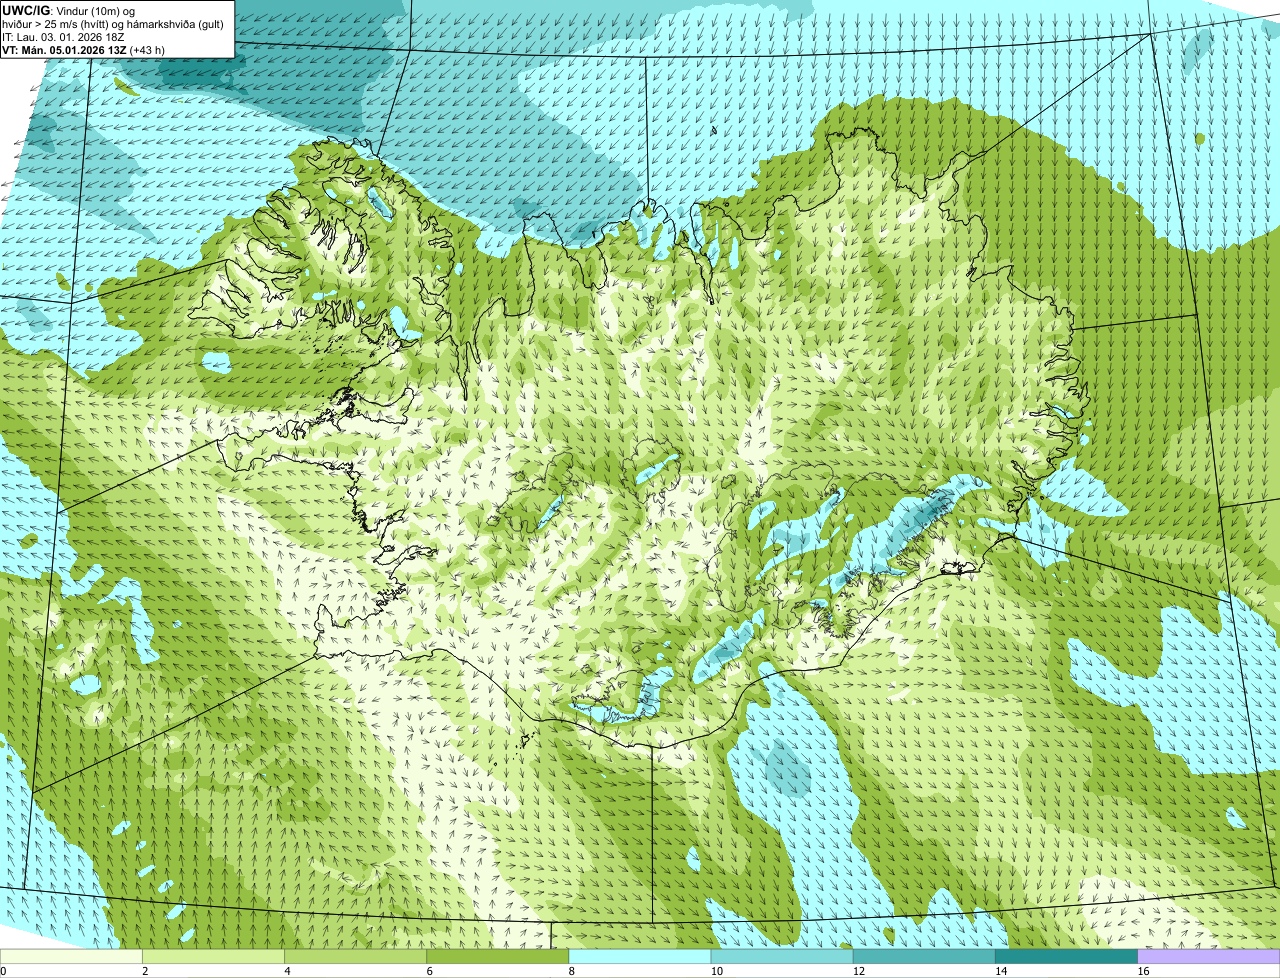1280x978 pixels.
Task: Select the pale yellow 0–2 m/s color swatch
Action: pyautogui.click(x=71, y=956)
